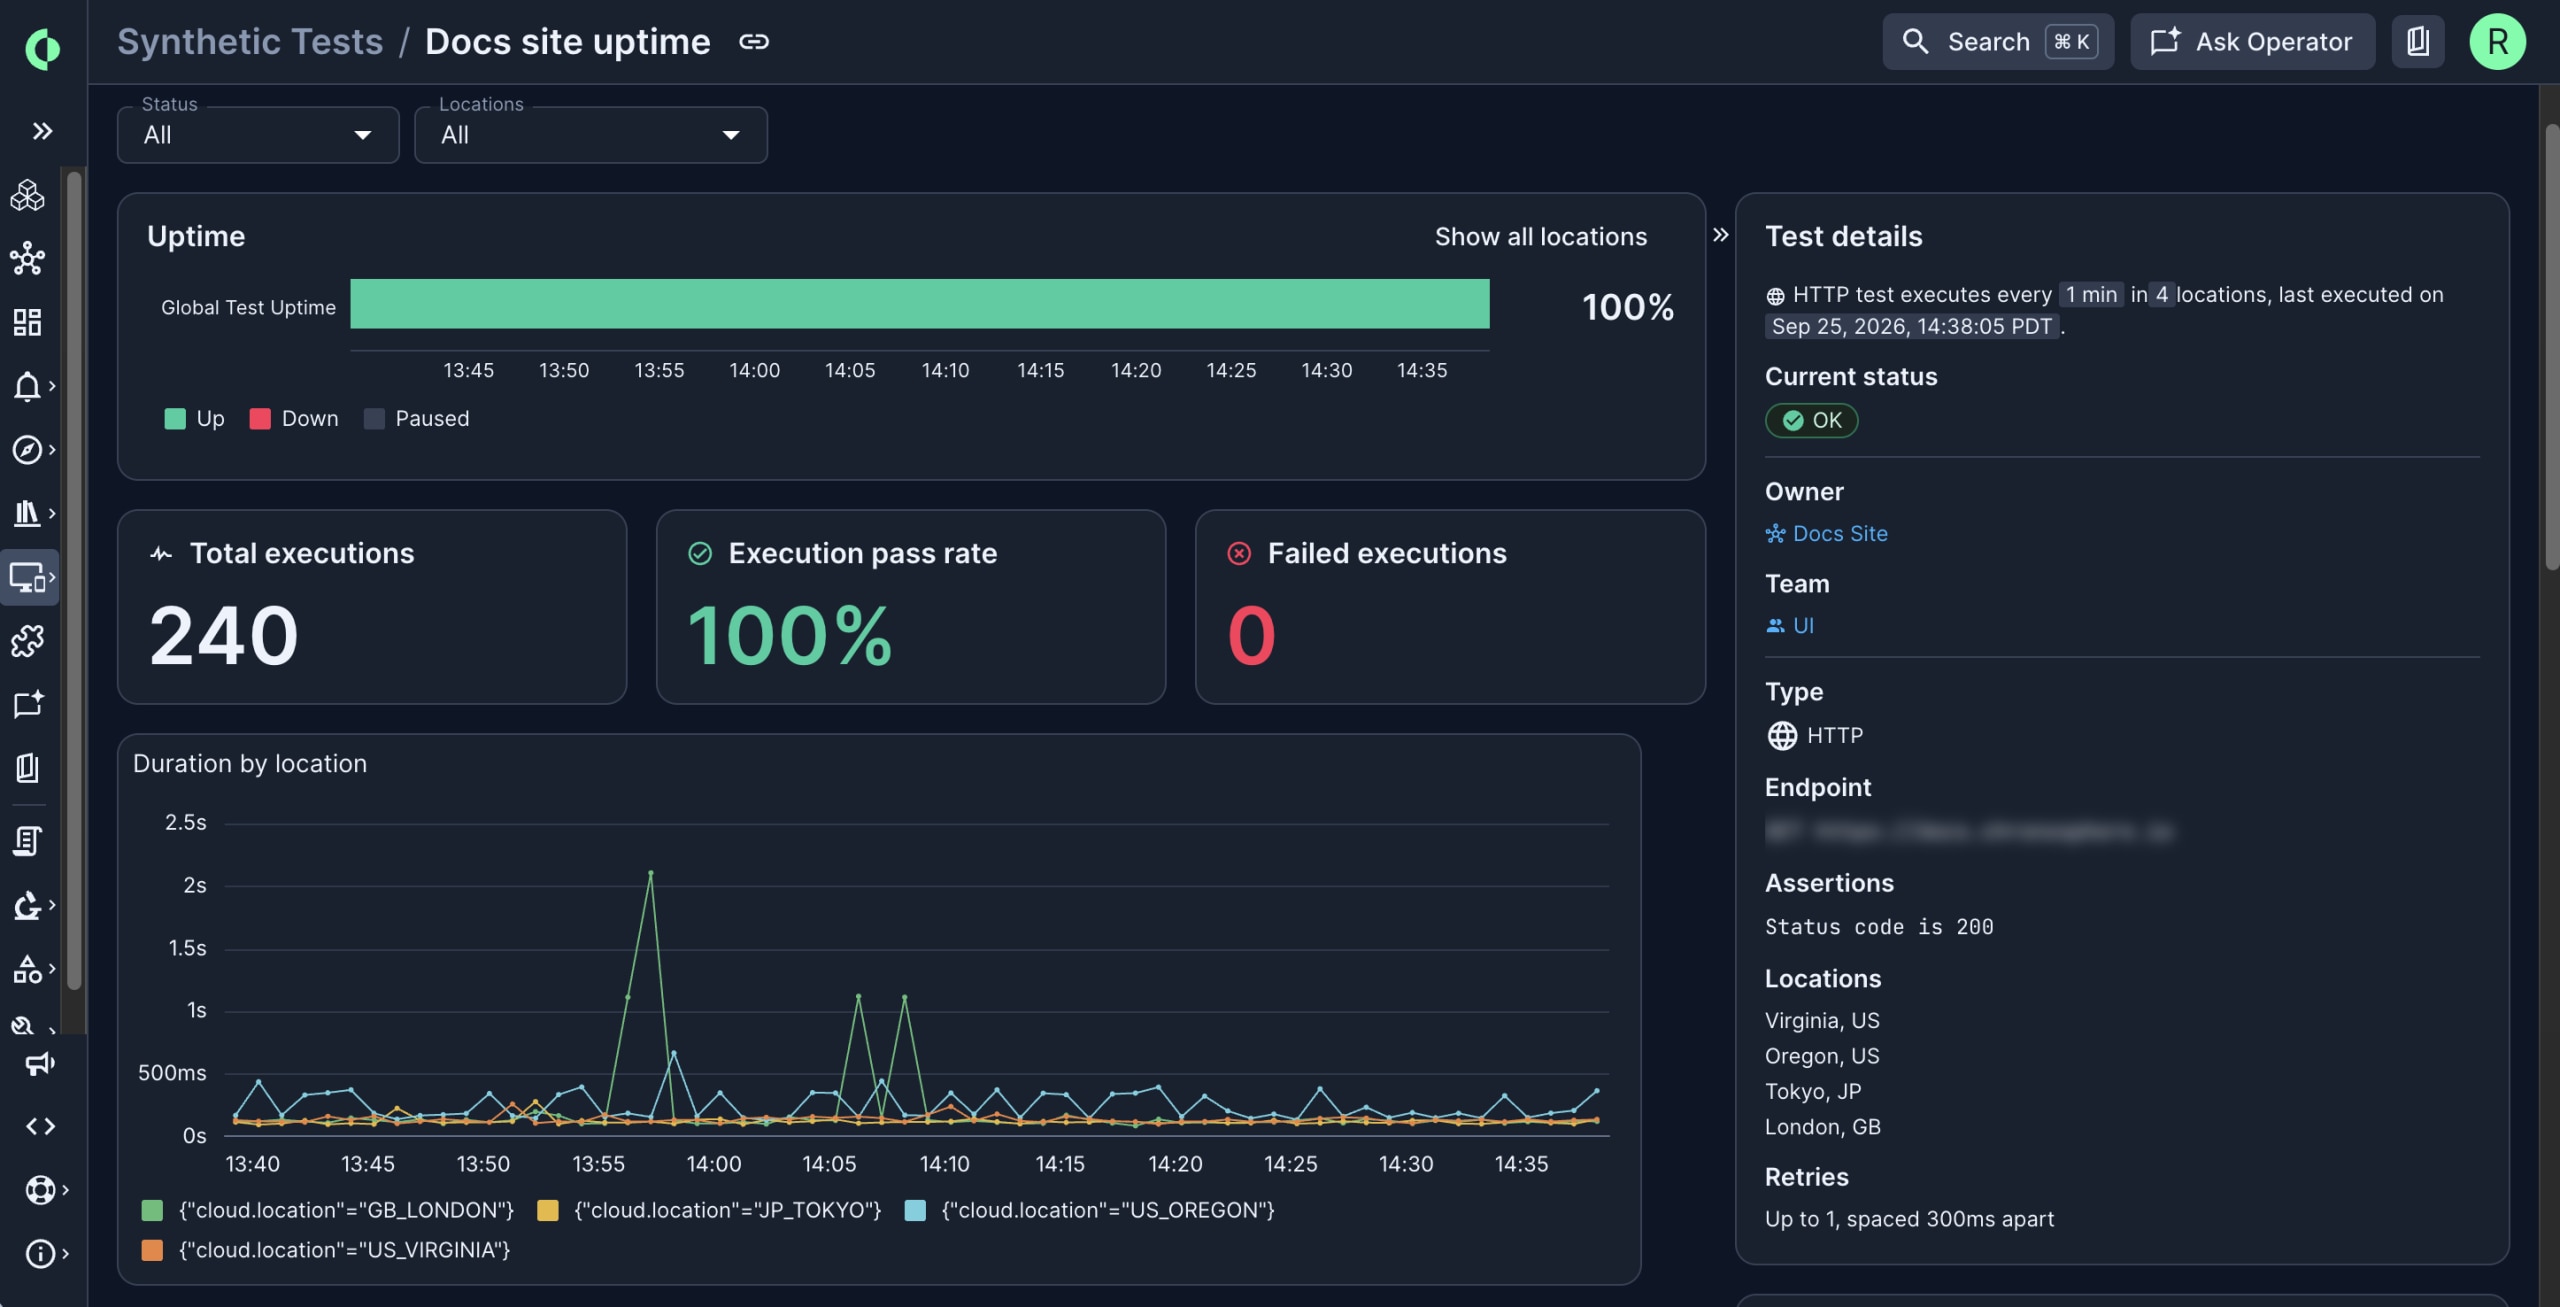2560x1307 pixels.
Task: Go to Synthetic Tests breadcrumb
Action: coord(250,41)
